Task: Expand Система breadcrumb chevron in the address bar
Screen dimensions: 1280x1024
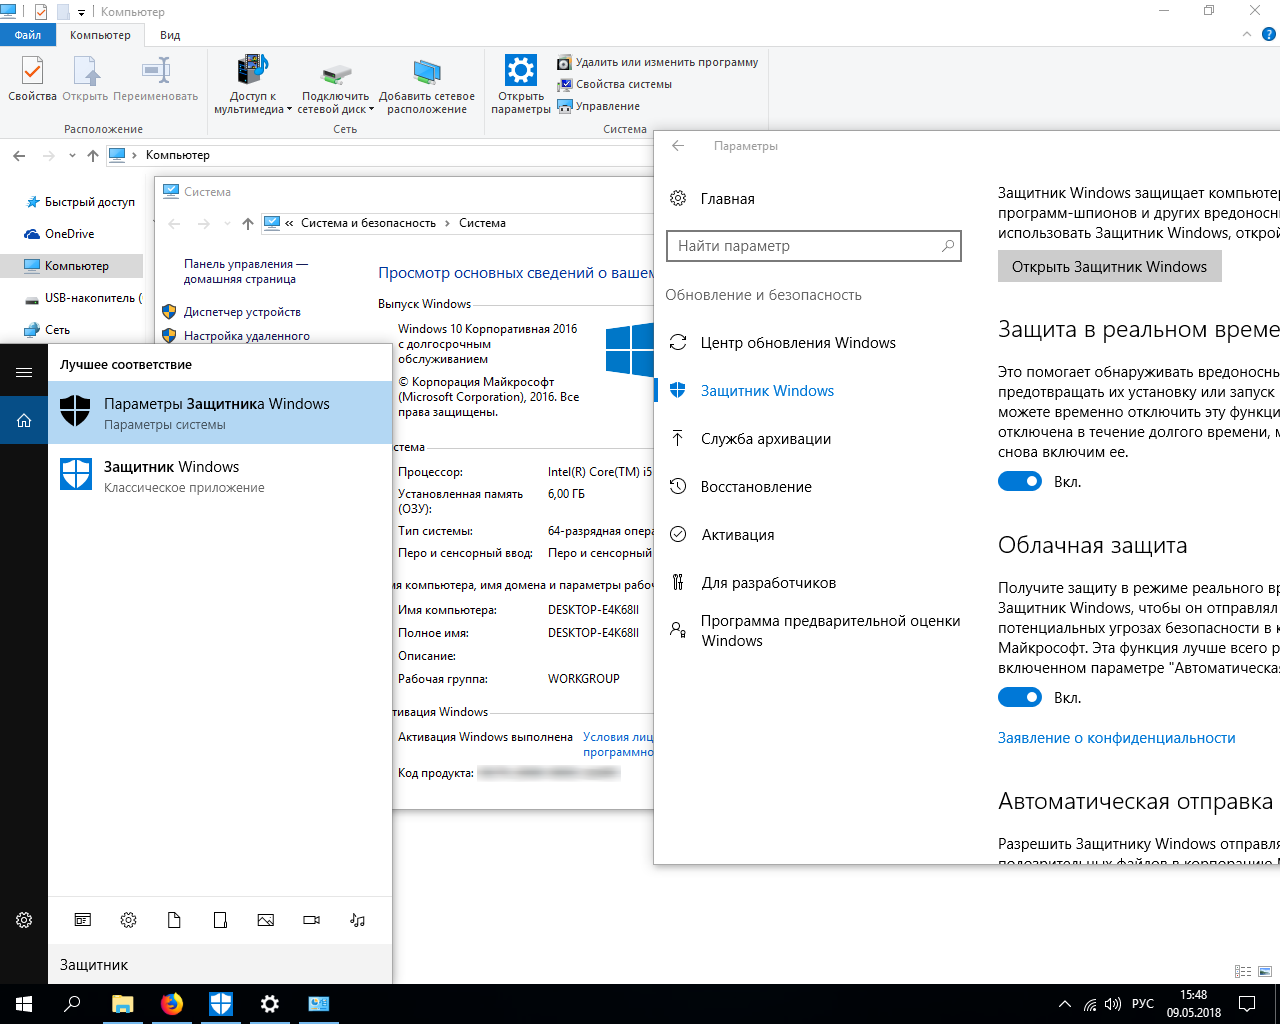Action: 448,223
